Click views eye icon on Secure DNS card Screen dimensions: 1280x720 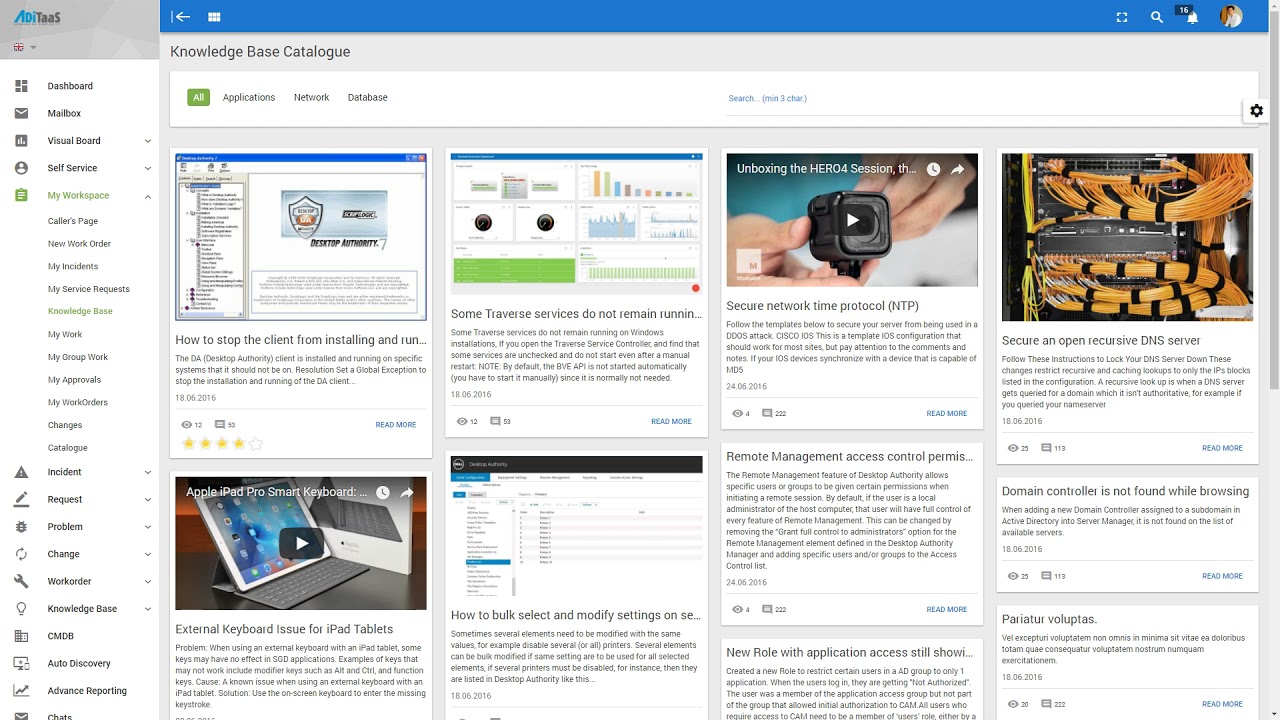[x=1012, y=448]
